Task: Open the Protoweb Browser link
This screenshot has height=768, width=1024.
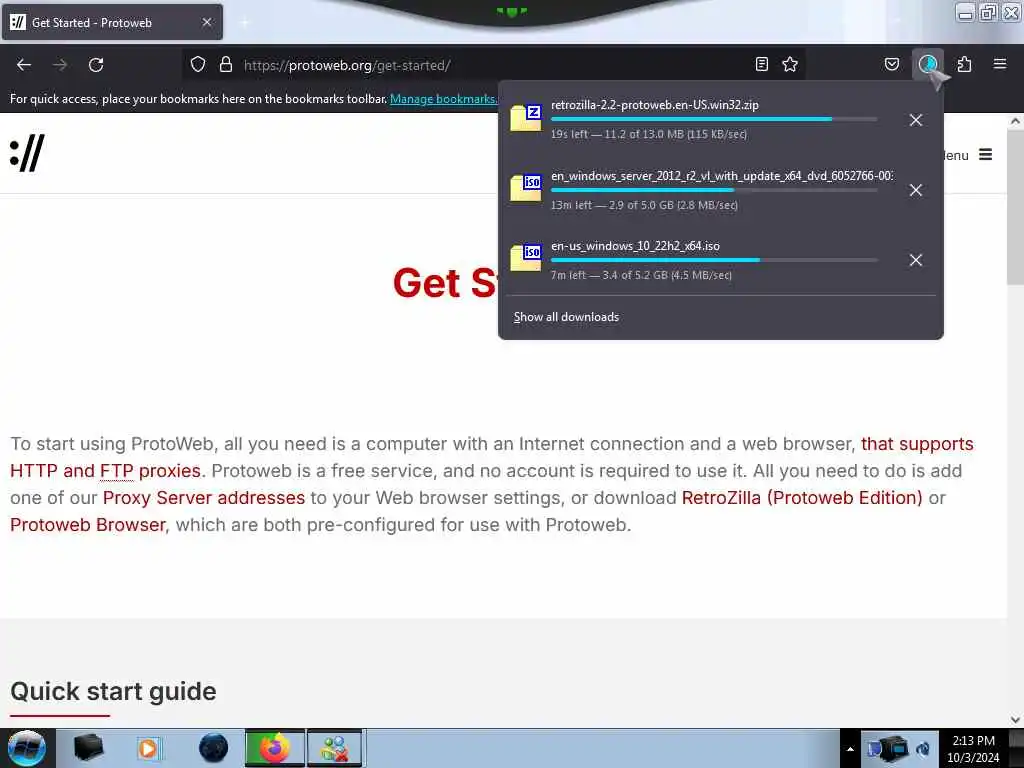Action: tap(88, 525)
